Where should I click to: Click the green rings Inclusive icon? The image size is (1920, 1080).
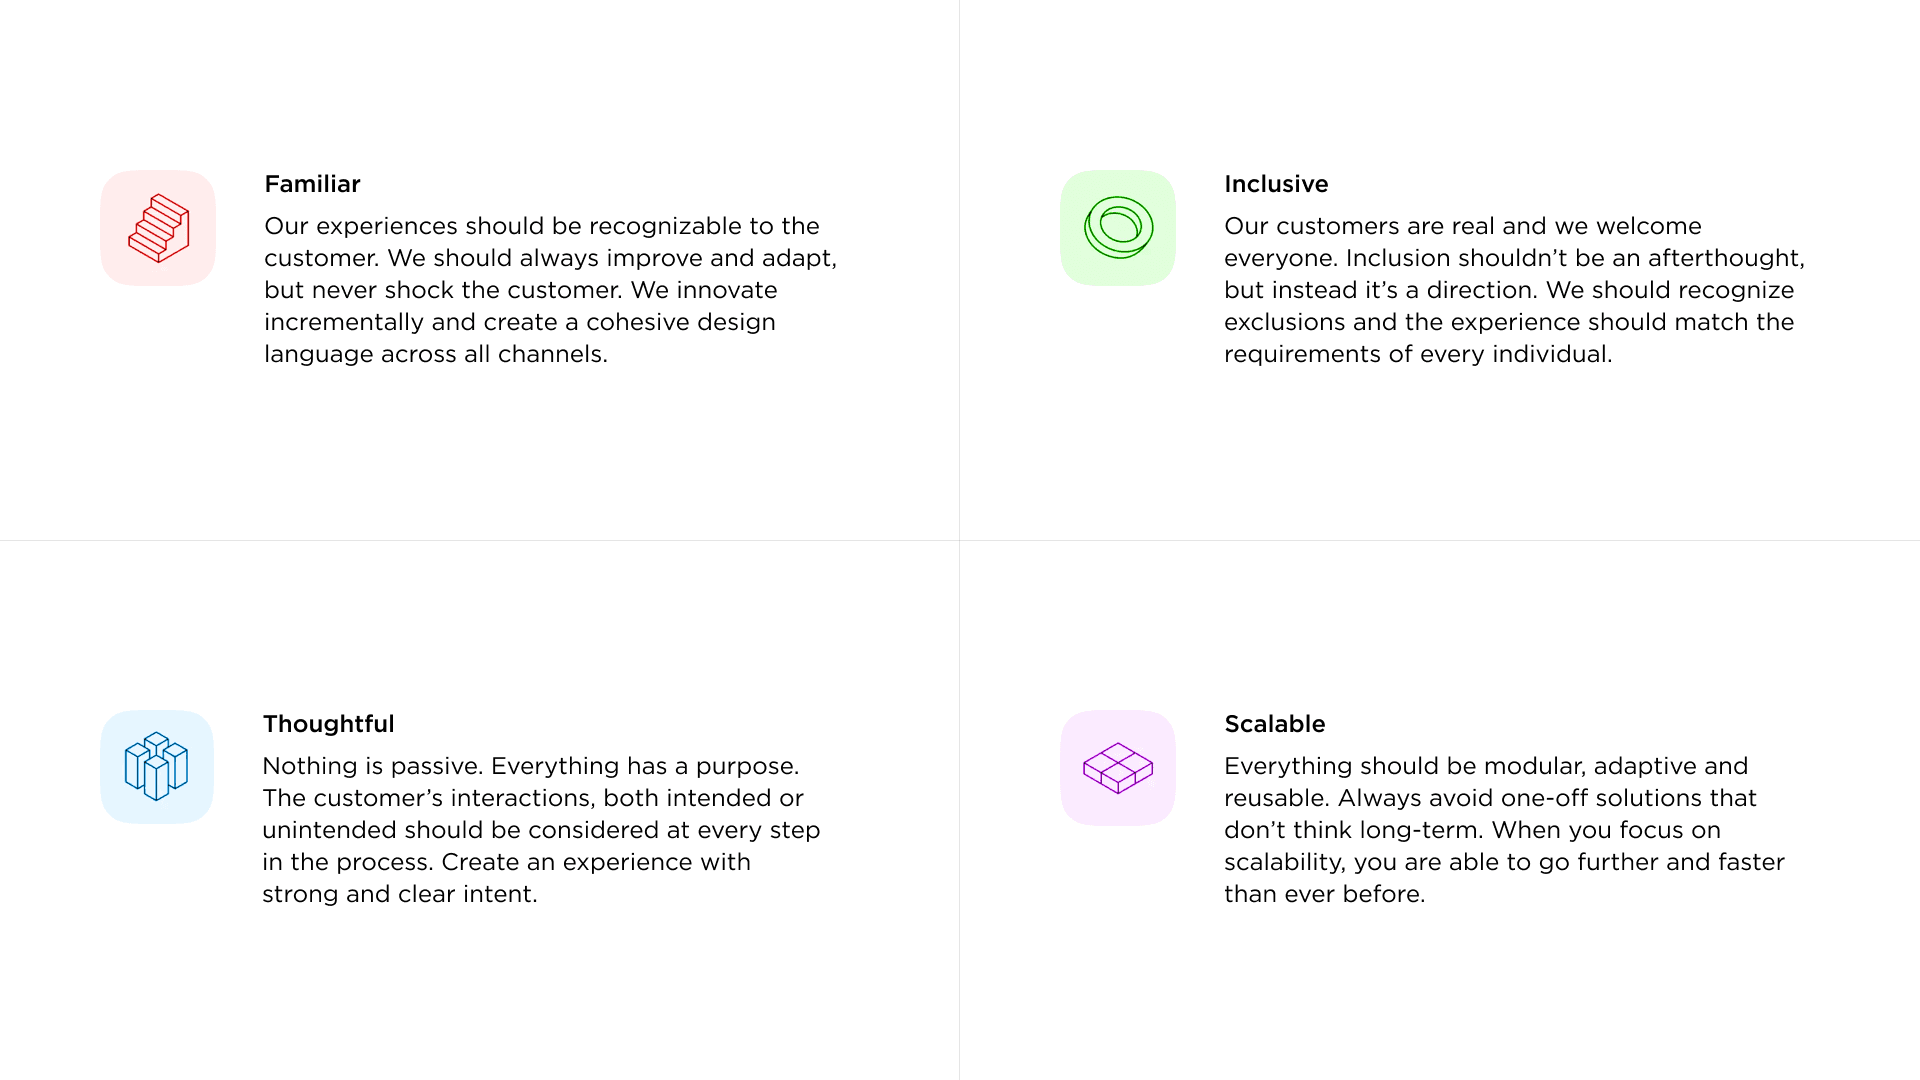tap(1118, 228)
